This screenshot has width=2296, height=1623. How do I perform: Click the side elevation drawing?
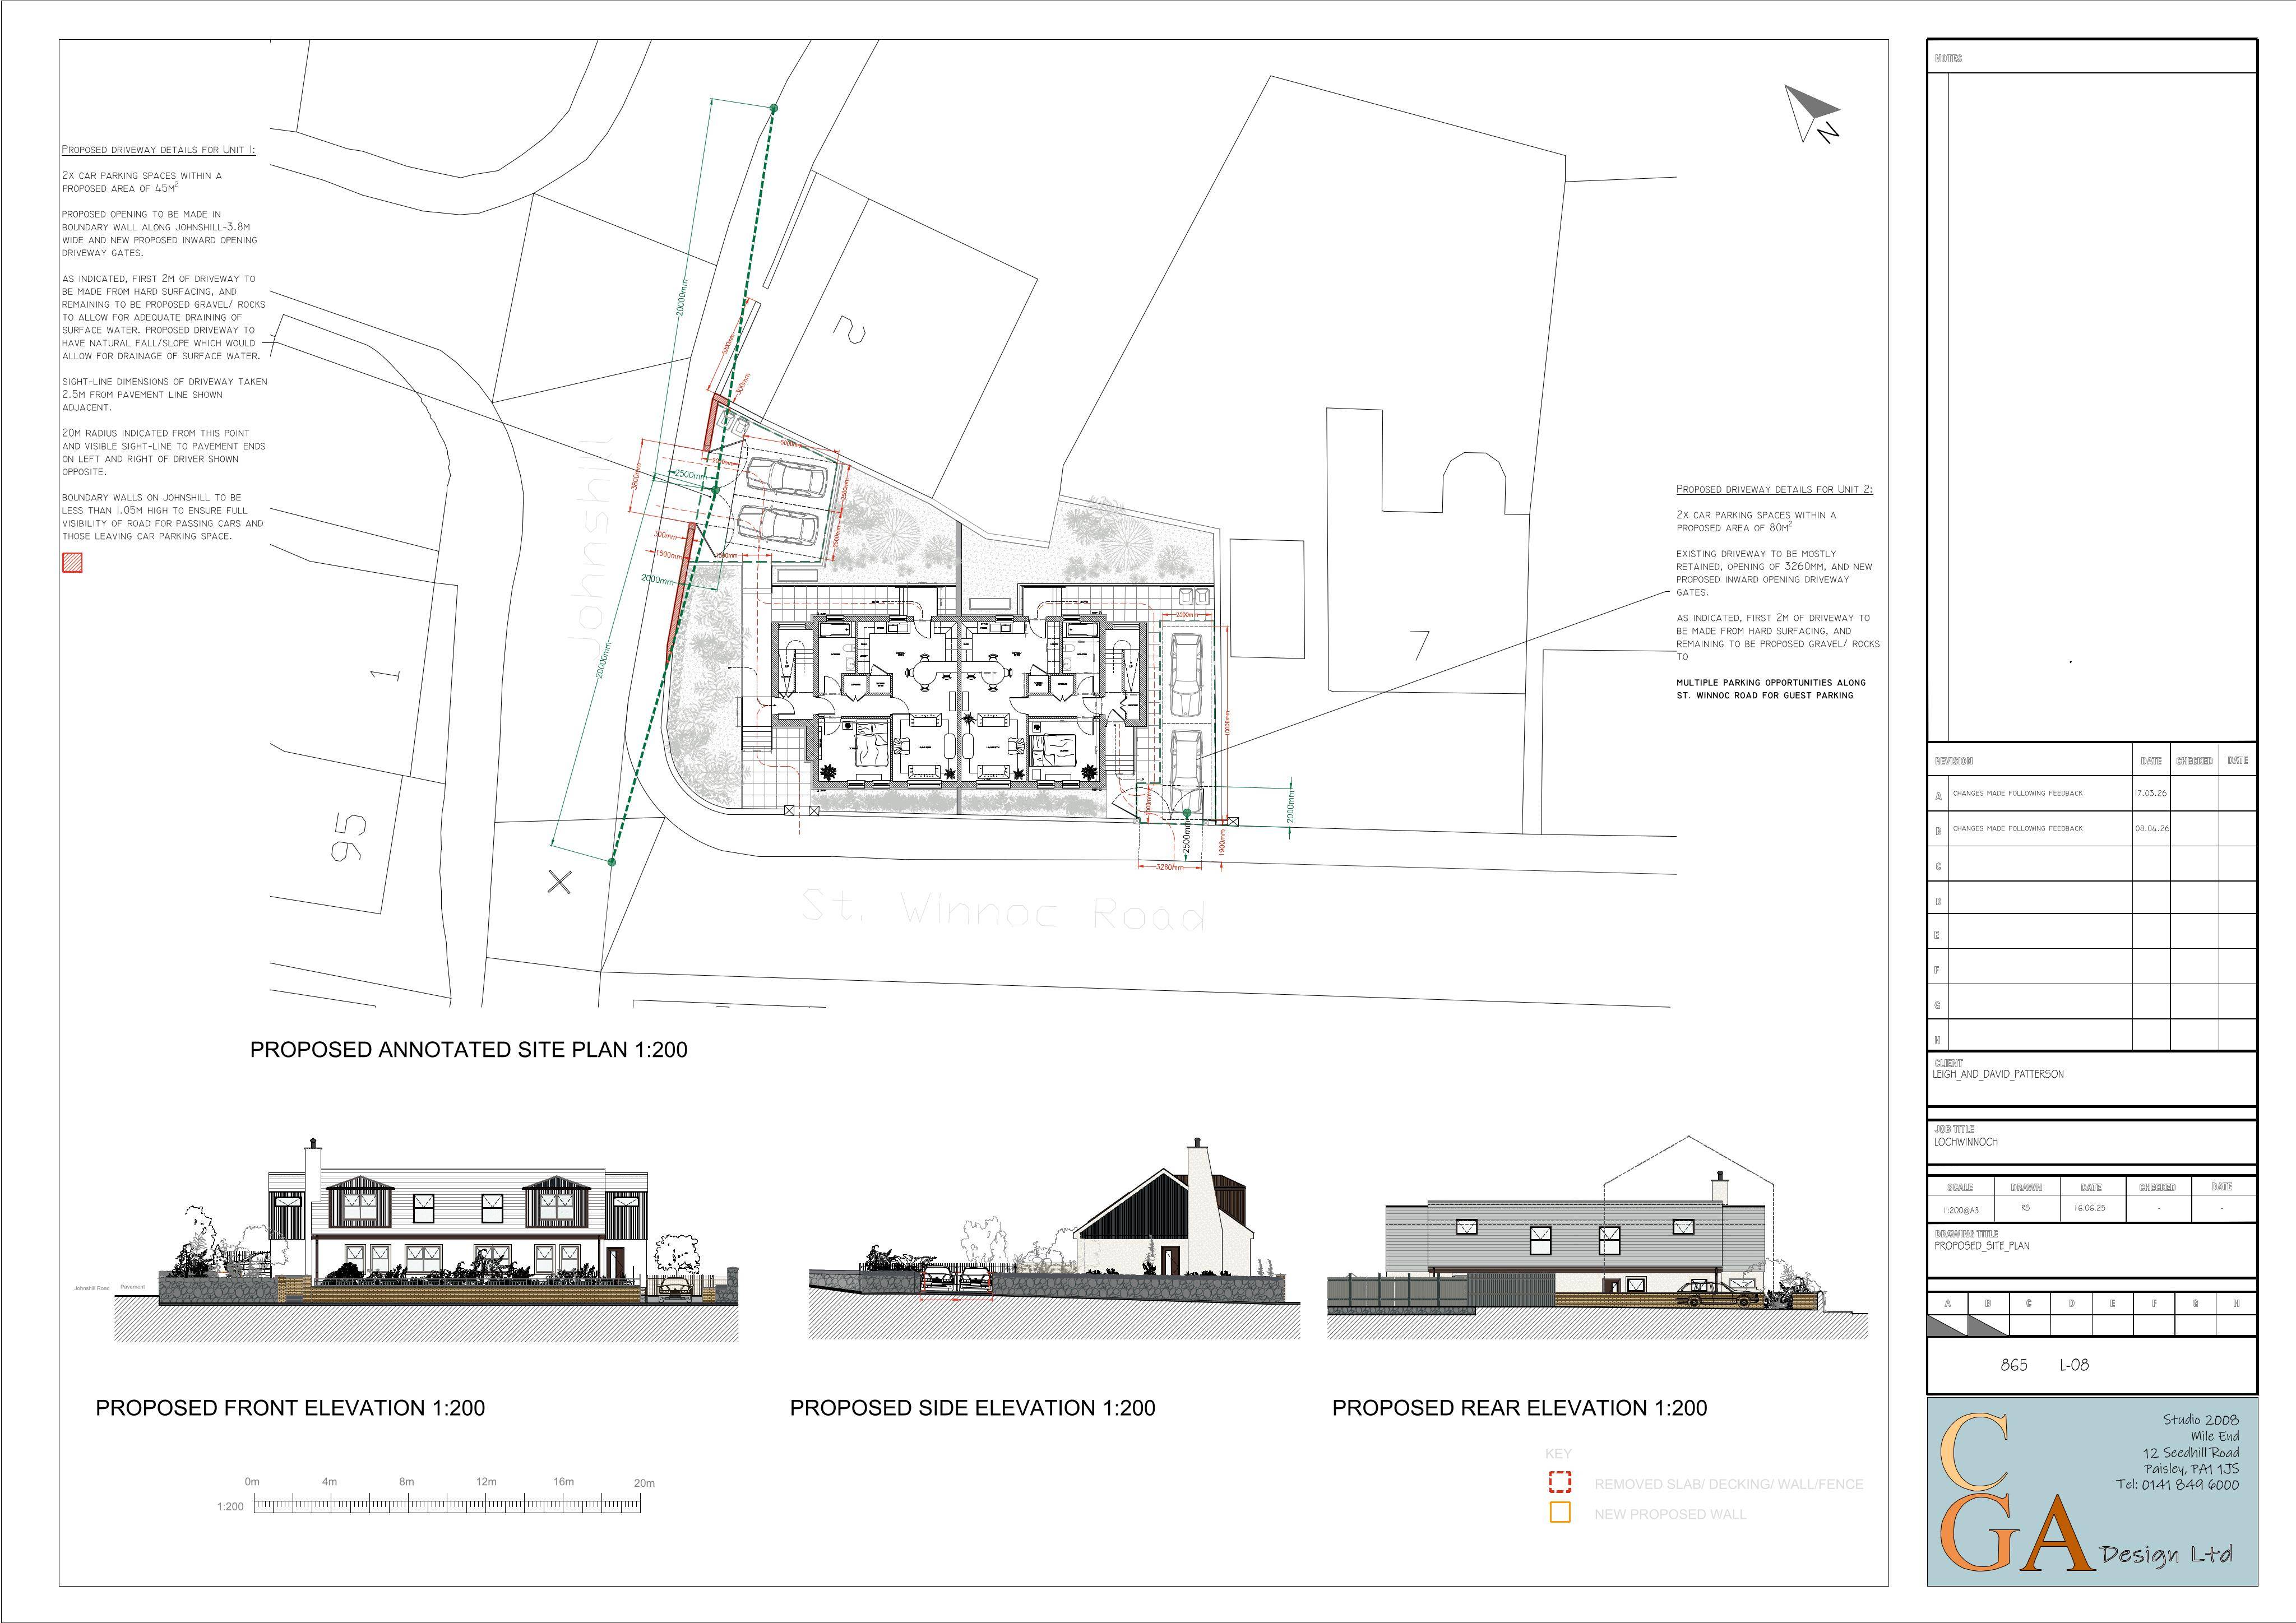pyautogui.click(x=1054, y=1238)
